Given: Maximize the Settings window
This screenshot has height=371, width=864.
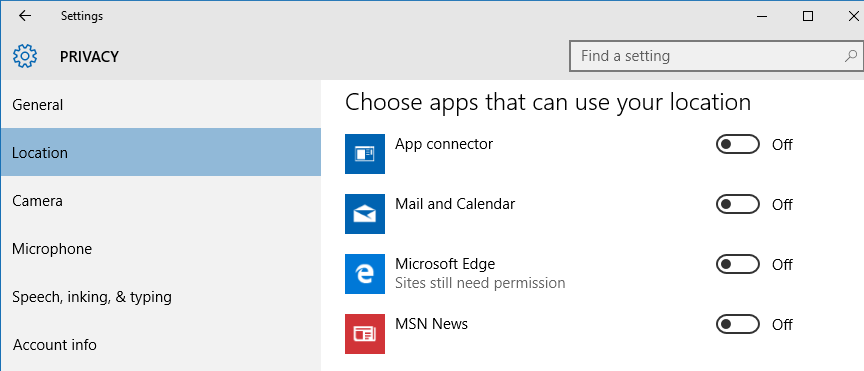Looking at the screenshot, I should (808, 17).
